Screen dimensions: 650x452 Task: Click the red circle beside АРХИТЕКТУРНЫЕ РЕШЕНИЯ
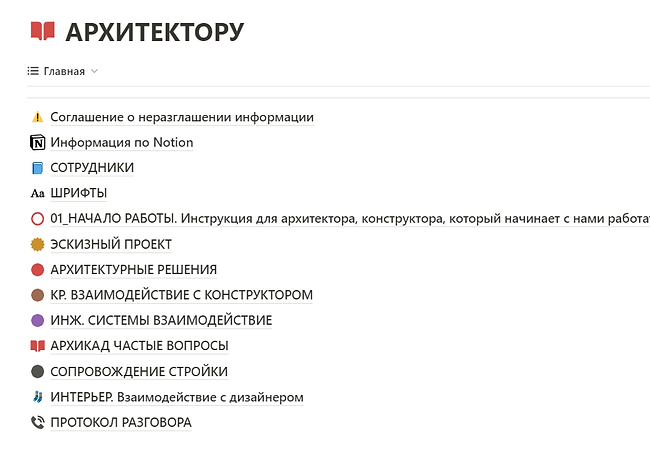pyautogui.click(x=38, y=270)
